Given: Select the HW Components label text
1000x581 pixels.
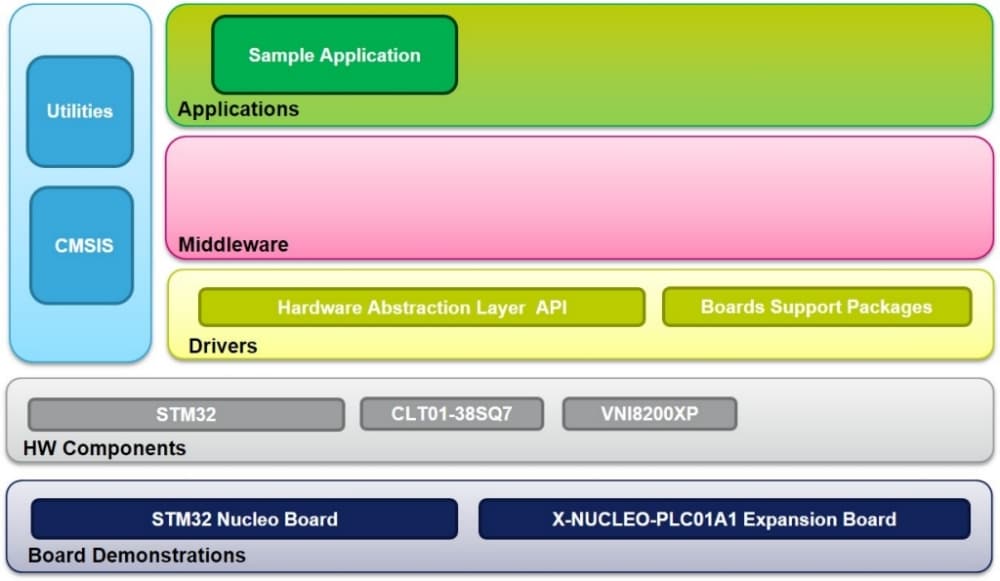Looking at the screenshot, I should point(104,448).
